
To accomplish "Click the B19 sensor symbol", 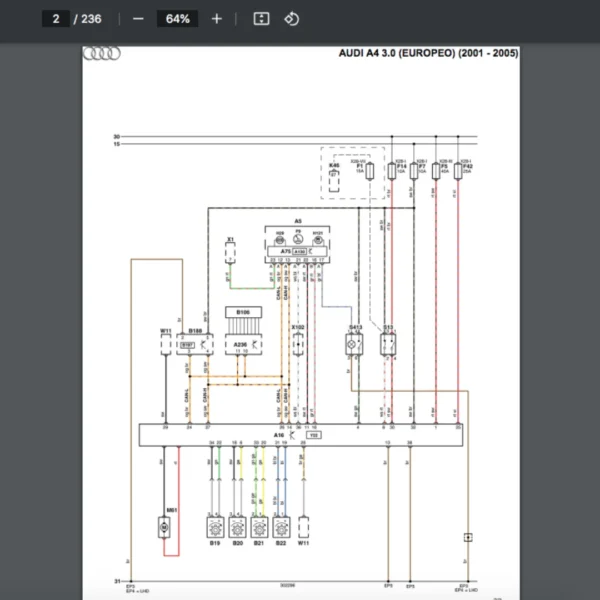I will click(x=214, y=527).
